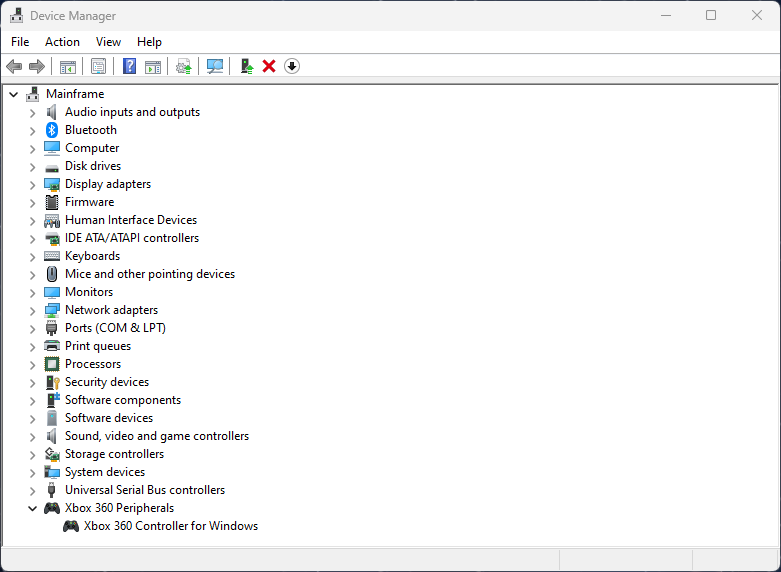Expand the System devices category
Screen dimensions: 781x572
point(32,473)
